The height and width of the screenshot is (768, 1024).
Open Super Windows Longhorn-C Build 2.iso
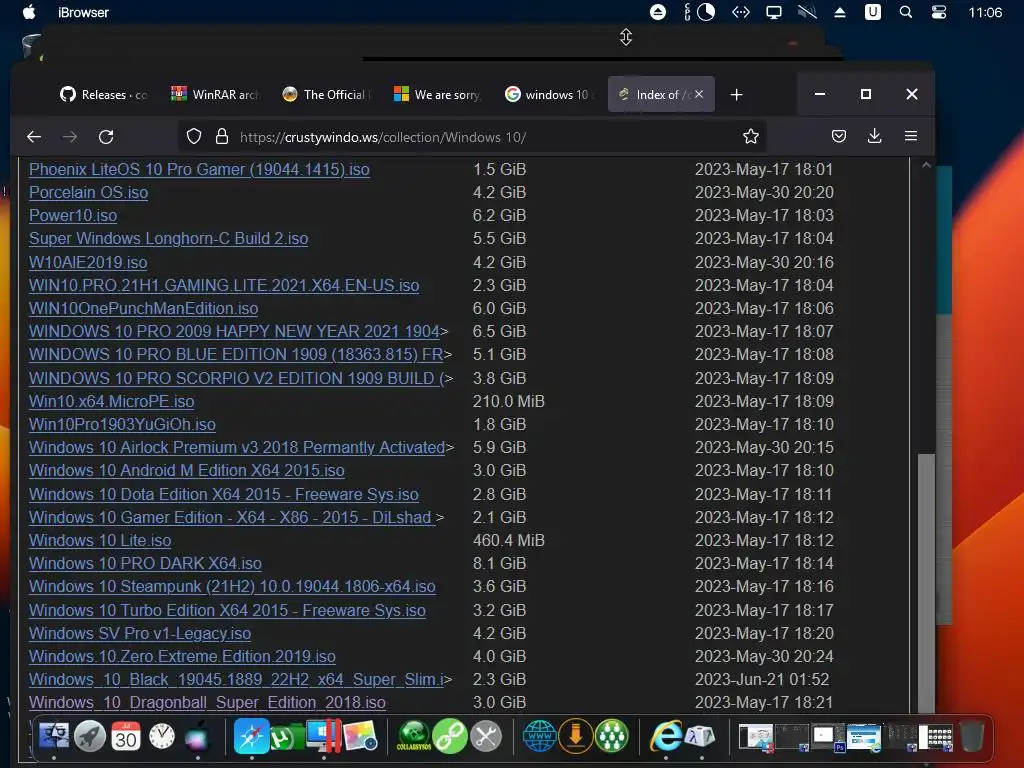pos(168,238)
